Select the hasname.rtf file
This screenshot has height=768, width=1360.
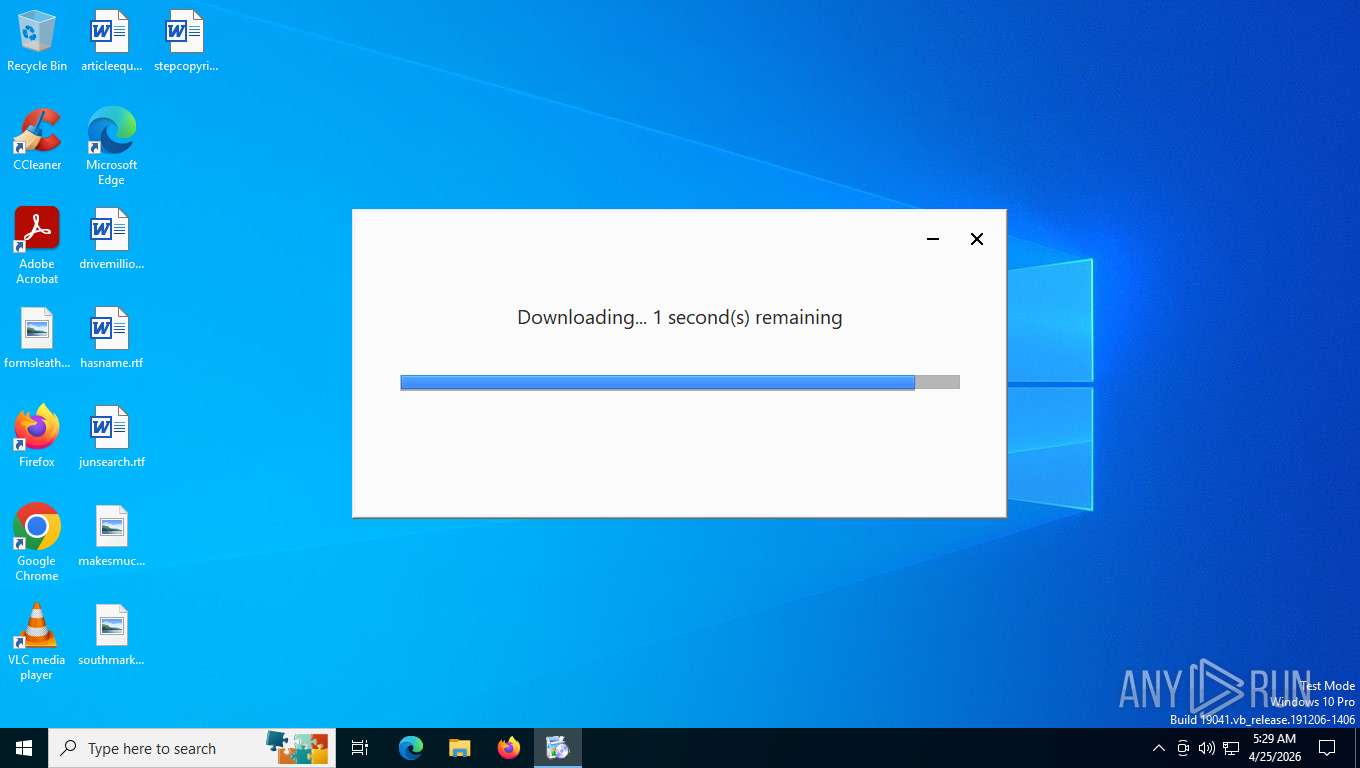click(111, 338)
